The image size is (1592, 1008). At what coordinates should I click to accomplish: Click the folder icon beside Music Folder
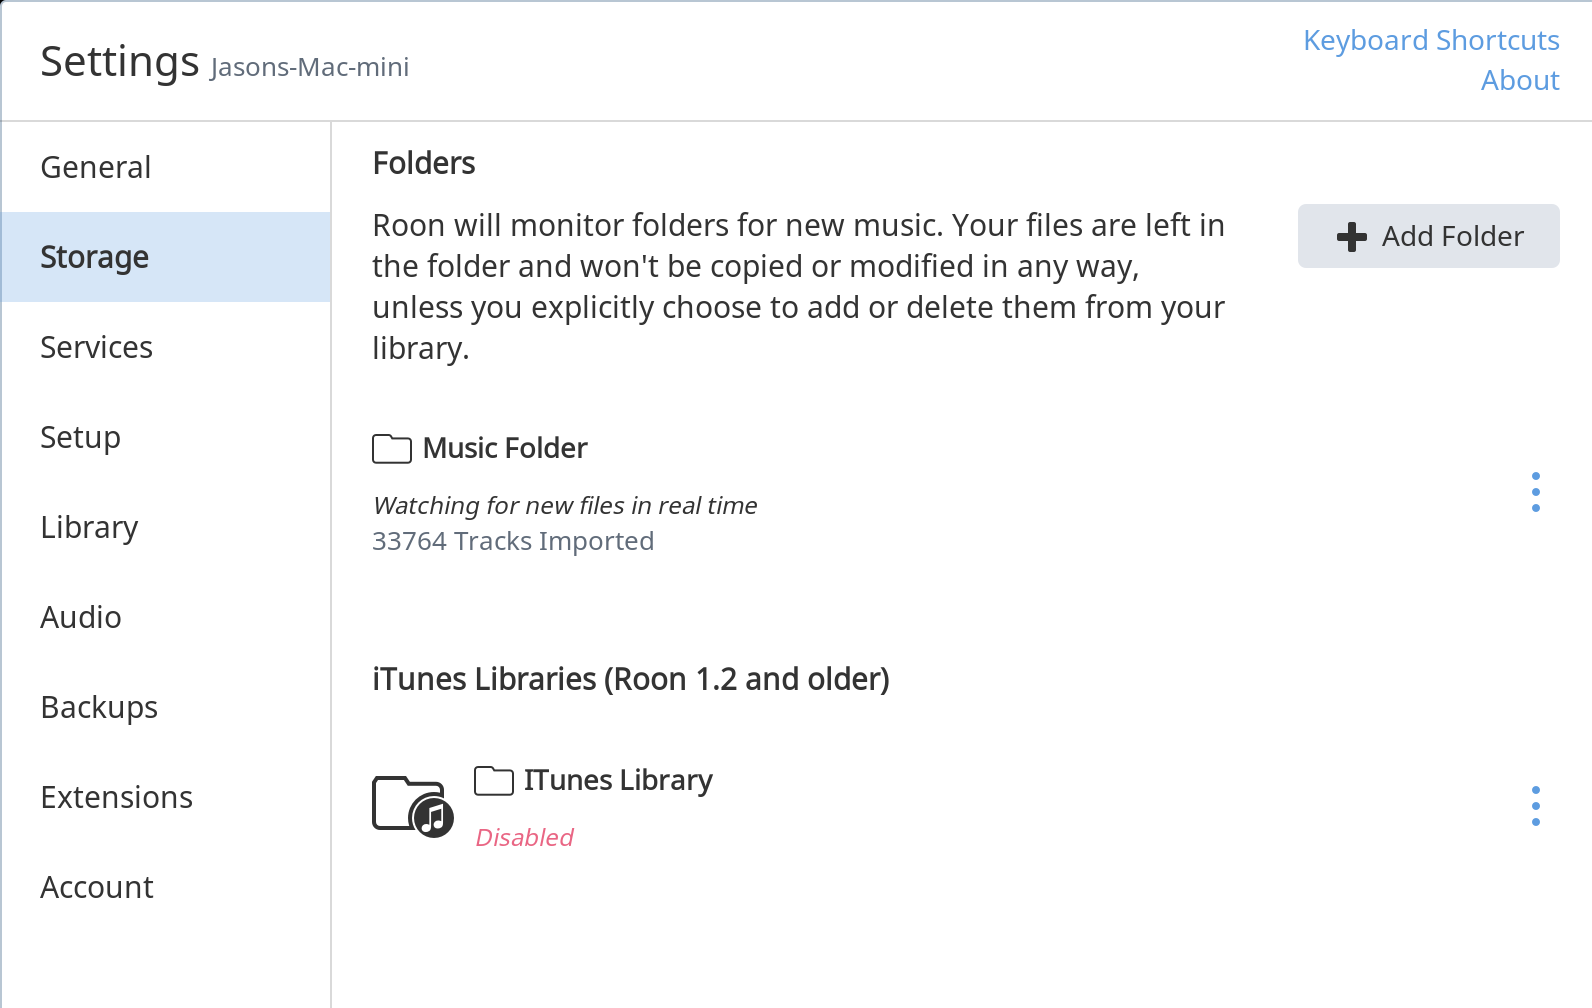pos(392,449)
